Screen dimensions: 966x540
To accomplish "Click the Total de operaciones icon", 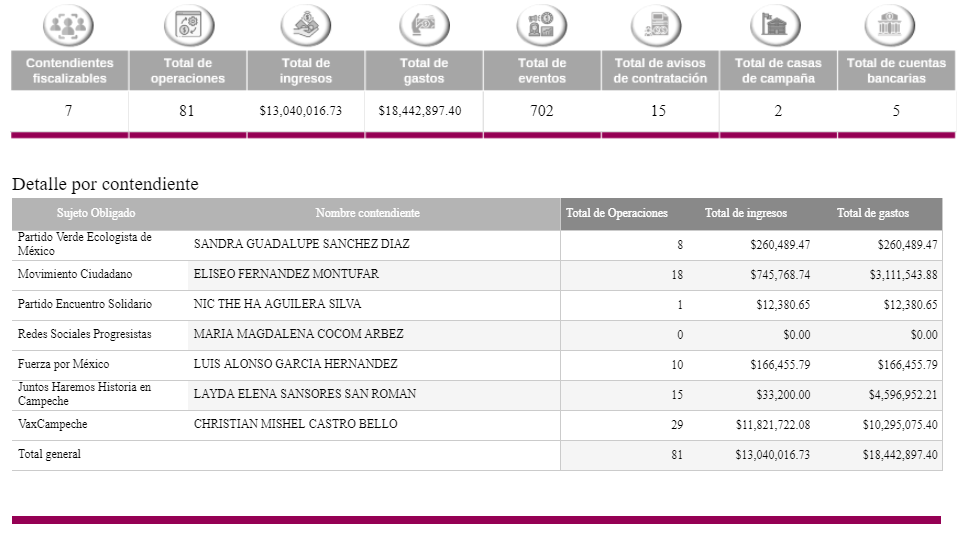I will (x=189, y=25).
